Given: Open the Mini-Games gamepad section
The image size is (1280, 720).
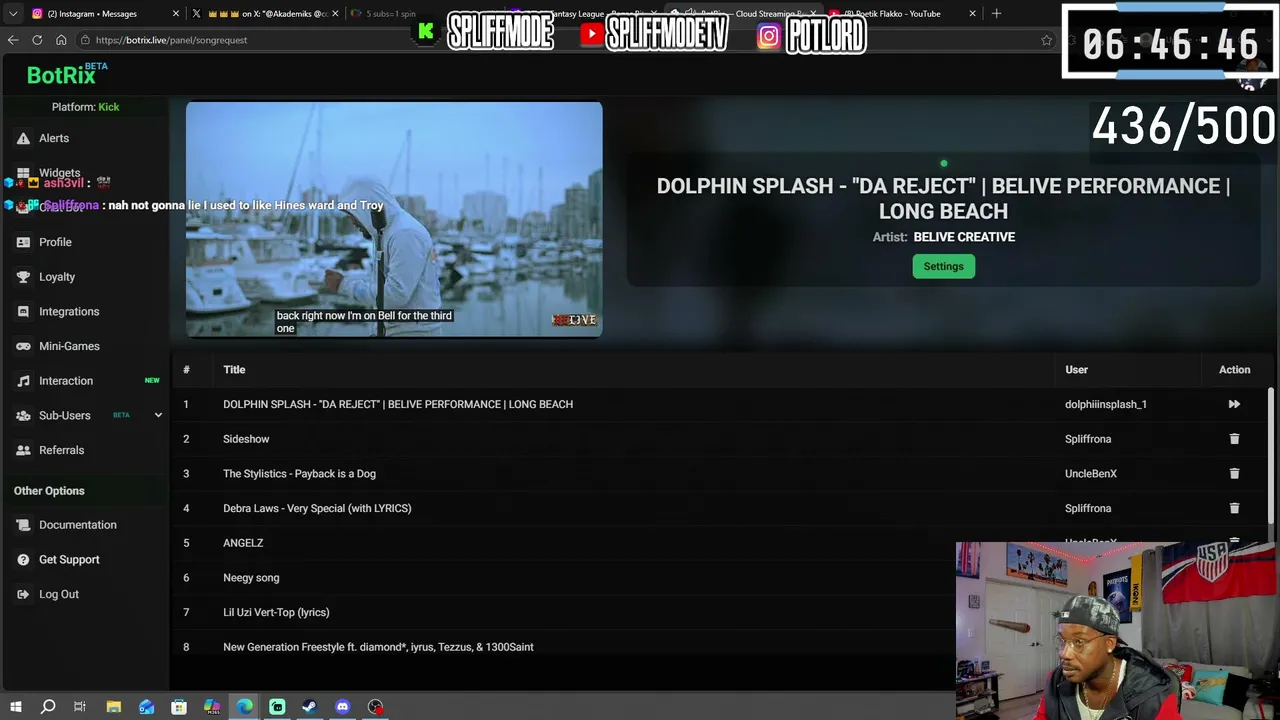Looking at the screenshot, I should (x=69, y=346).
